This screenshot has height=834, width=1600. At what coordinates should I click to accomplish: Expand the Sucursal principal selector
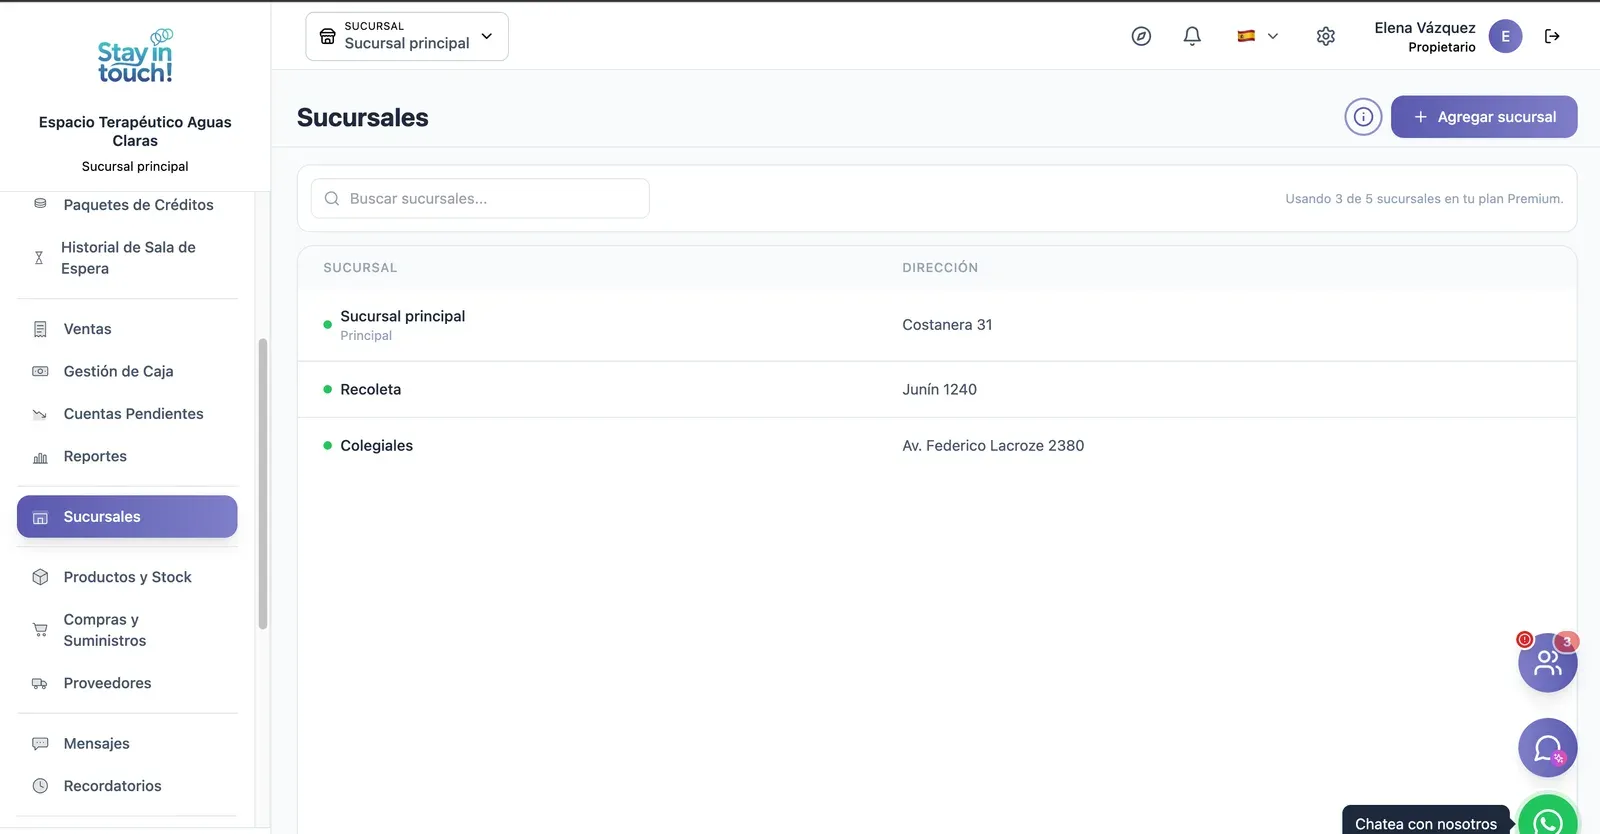pyautogui.click(x=407, y=36)
